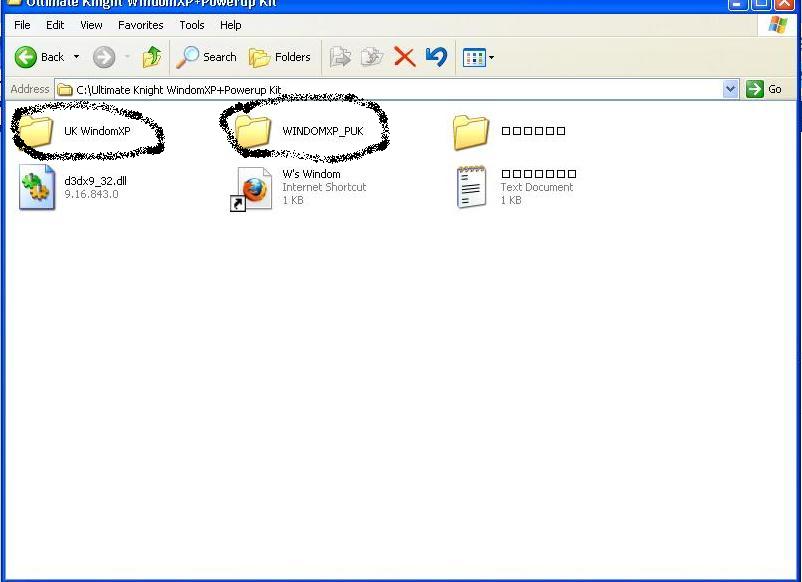The height and width of the screenshot is (582, 802).
Task: Click the 'WINDOMXP_PUK' folder name
Action: click(x=323, y=131)
